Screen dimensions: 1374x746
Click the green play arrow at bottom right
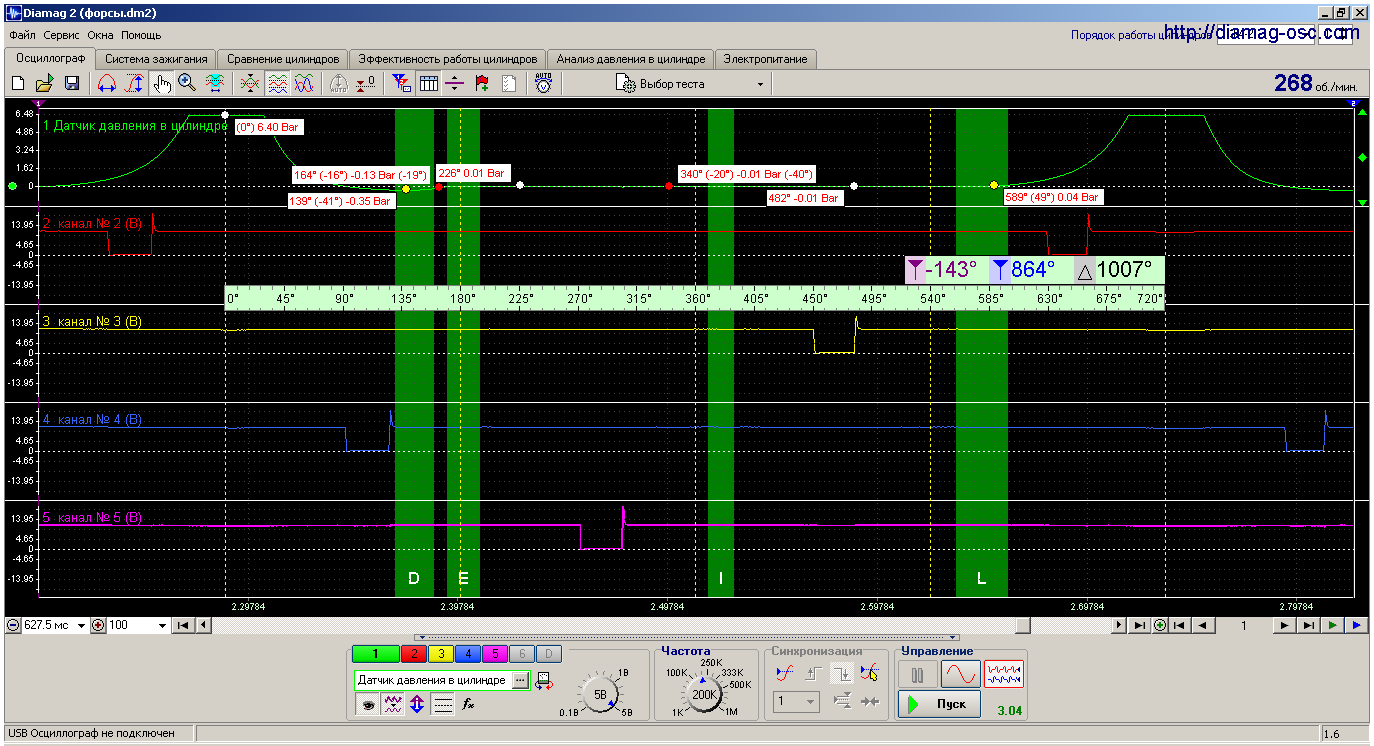pyautogui.click(x=1333, y=626)
